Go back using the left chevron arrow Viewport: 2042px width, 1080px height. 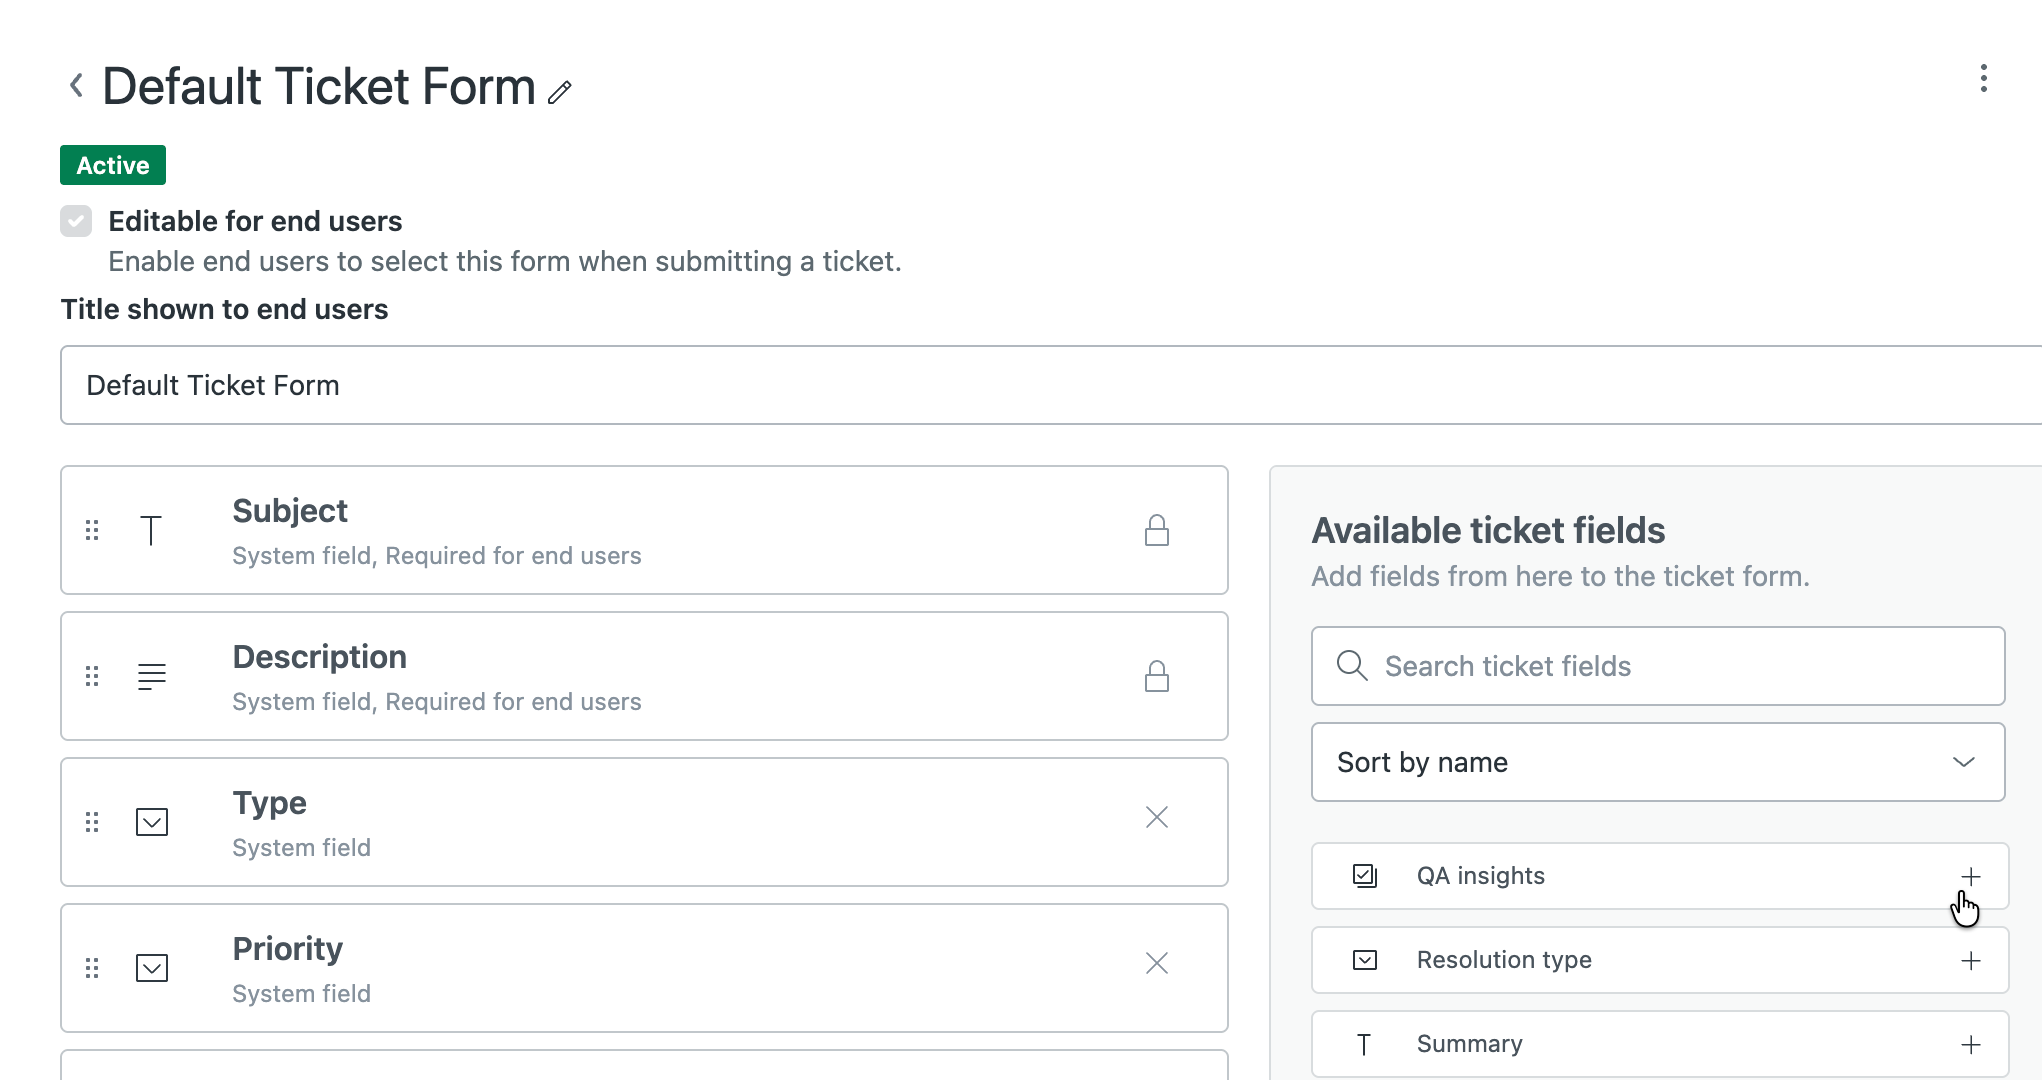pyautogui.click(x=76, y=86)
